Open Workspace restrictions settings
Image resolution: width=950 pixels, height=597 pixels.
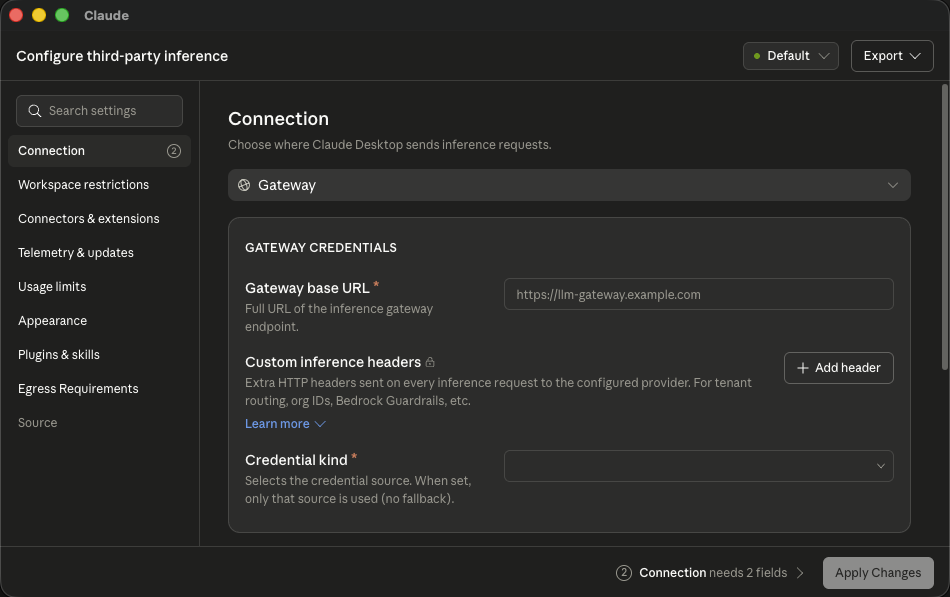coord(84,185)
